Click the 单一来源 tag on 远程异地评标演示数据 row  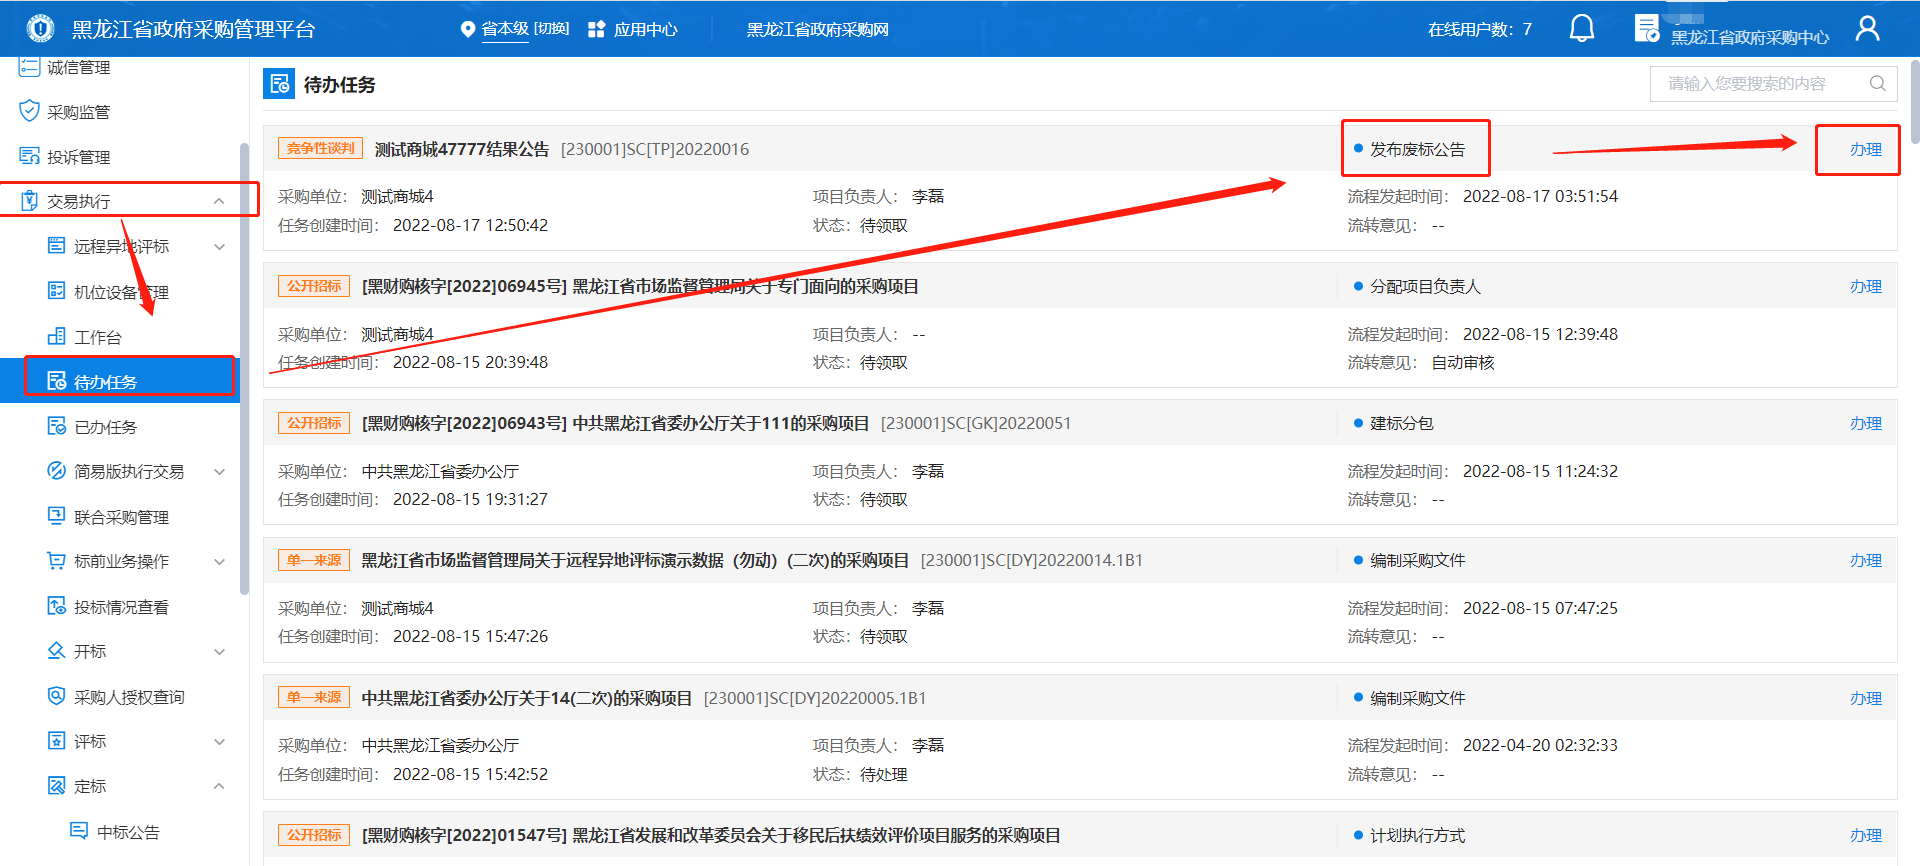tap(314, 560)
